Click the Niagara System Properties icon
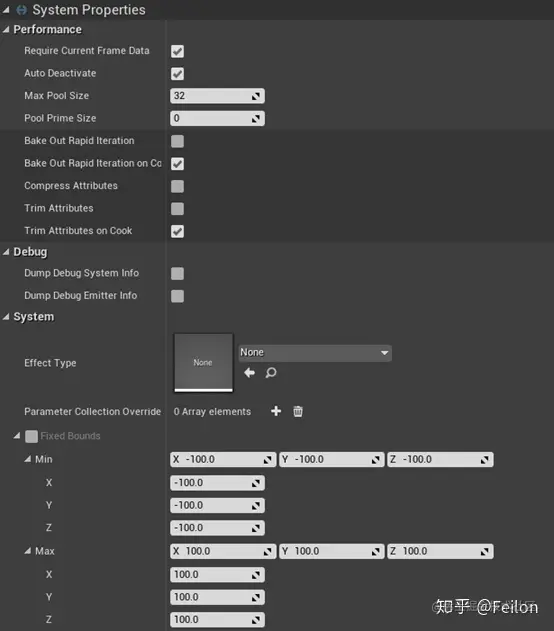The image size is (554, 631). click(22, 10)
